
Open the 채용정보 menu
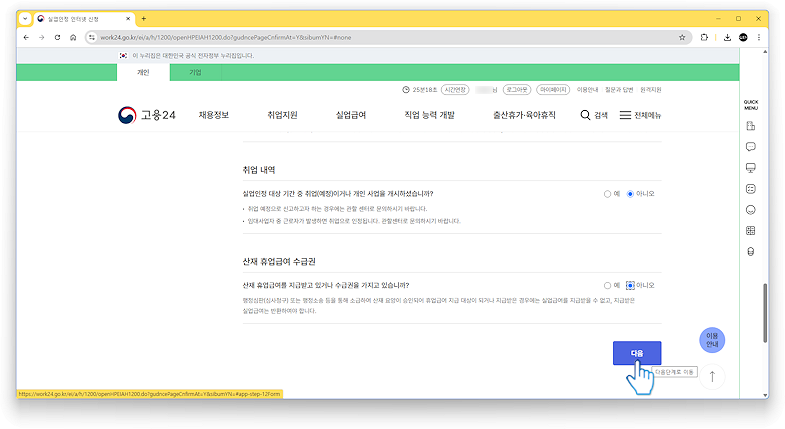[x=214, y=115]
